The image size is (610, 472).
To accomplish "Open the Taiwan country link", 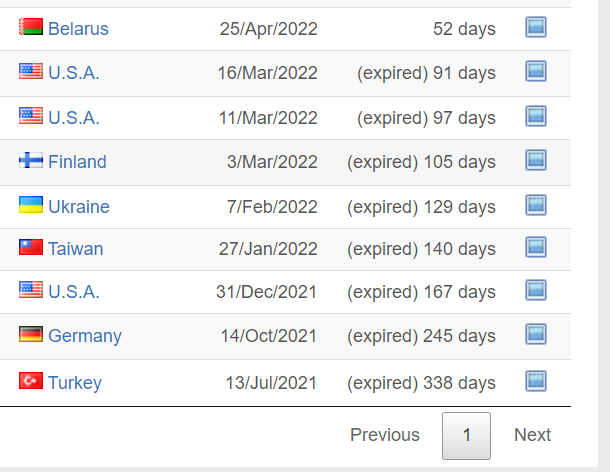I will [75, 249].
